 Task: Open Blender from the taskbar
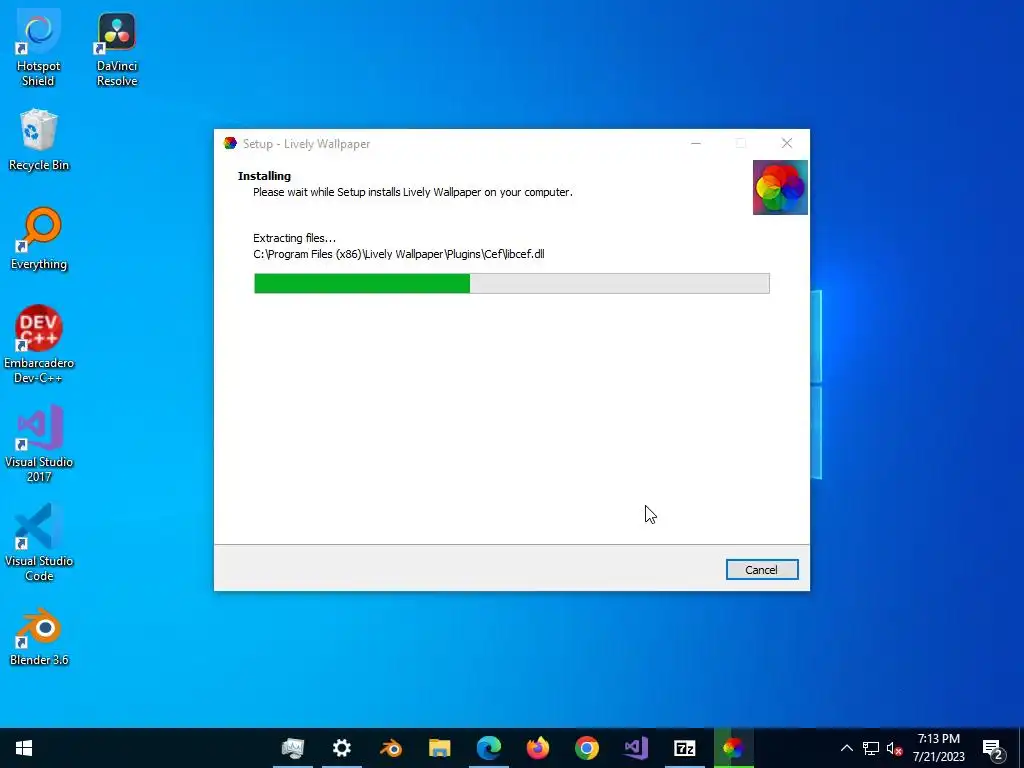391,748
